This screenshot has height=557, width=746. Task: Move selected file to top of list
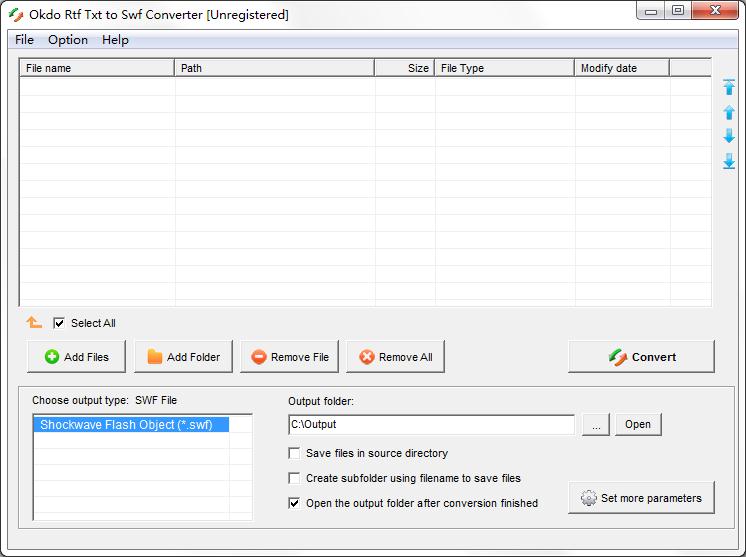point(729,88)
